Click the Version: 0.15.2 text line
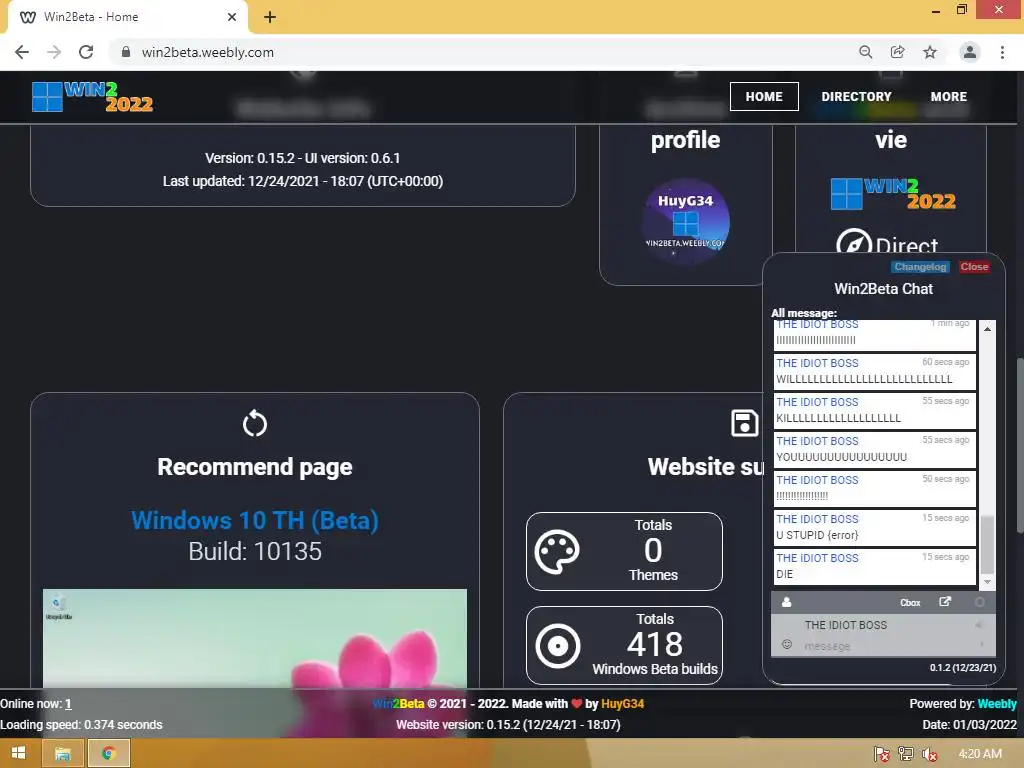Screen dimensions: 1024x768 [x=302, y=158]
